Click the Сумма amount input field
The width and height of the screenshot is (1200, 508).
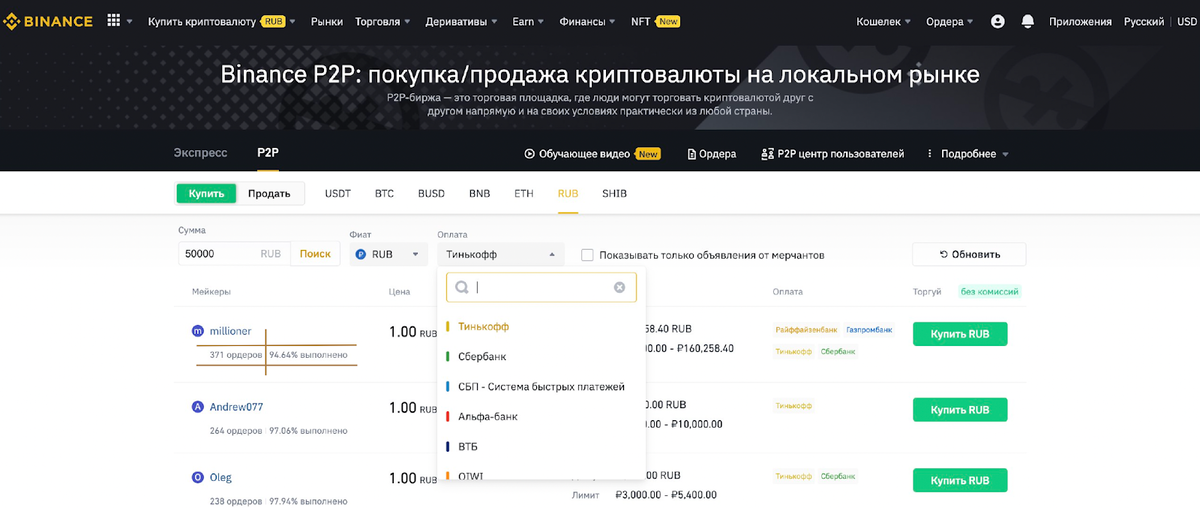234,254
